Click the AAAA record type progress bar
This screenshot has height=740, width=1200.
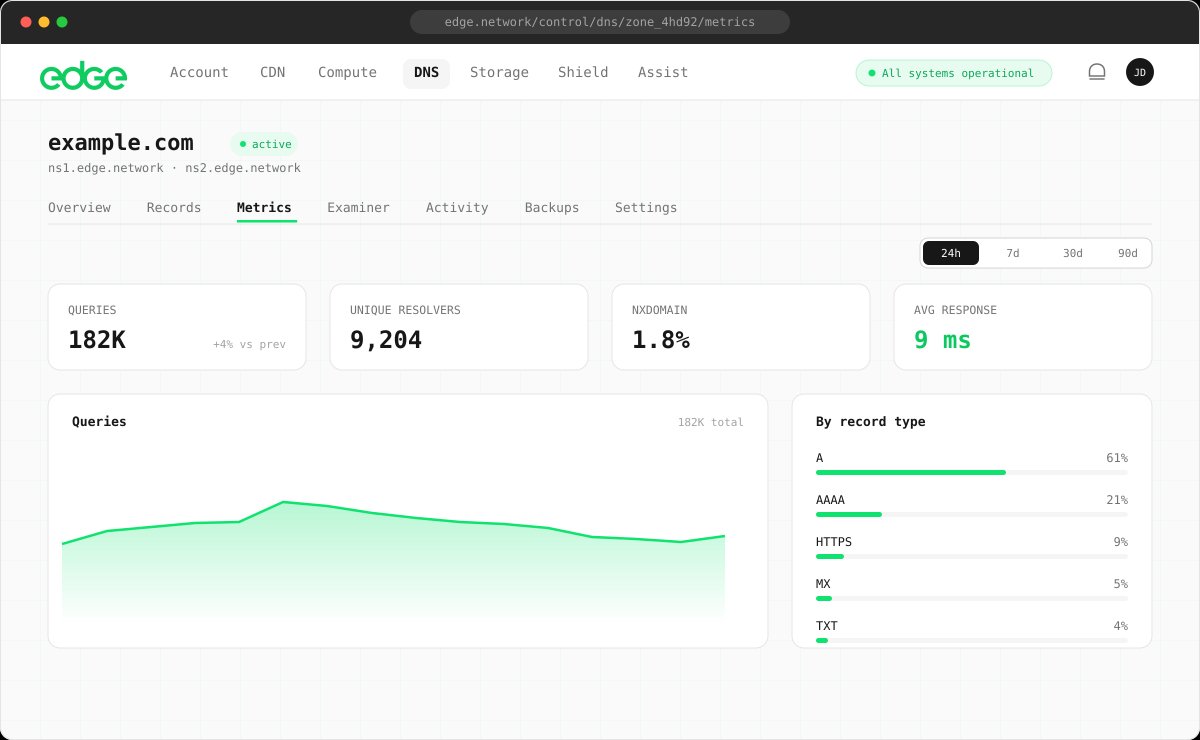coord(972,514)
